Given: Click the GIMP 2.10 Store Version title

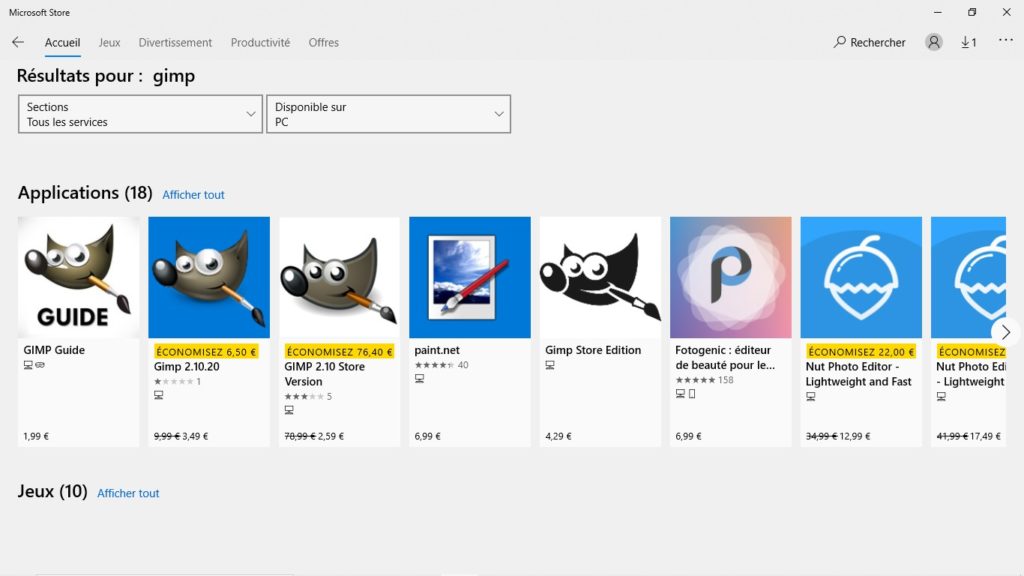Looking at the screenshot, I should click(325, 374).
